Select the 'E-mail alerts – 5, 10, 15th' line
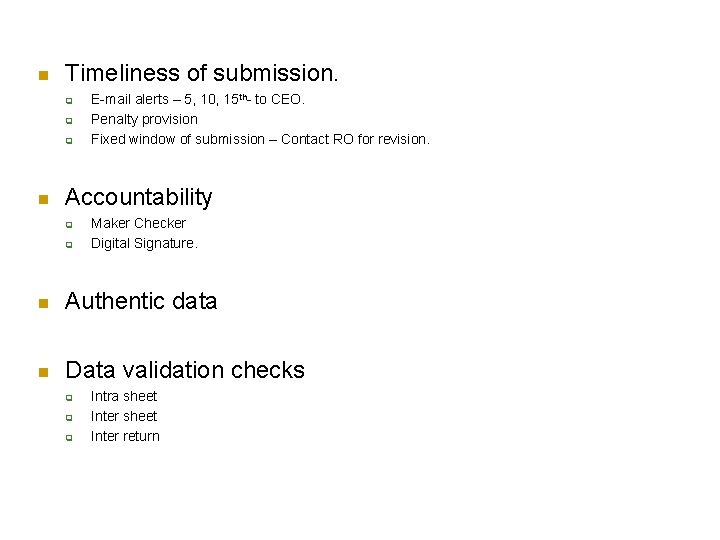 click(197, 99)
